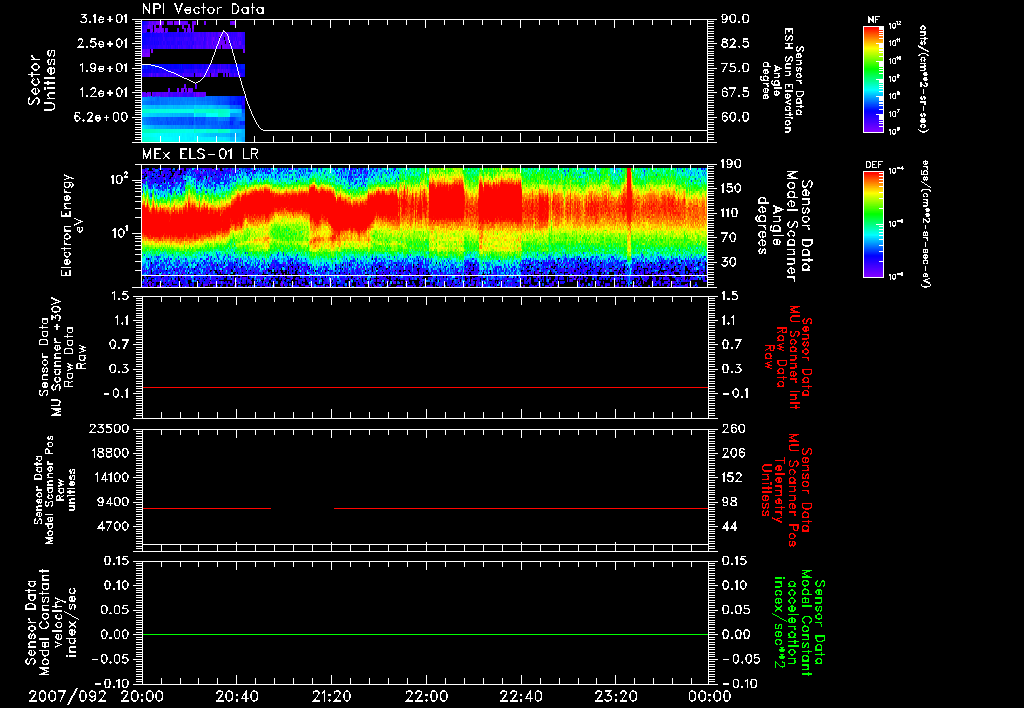Click the '3.1e+01' sector tick label
Image resolution: width=1024 pixels, height=708 pixels.
(x=103, y=19)
